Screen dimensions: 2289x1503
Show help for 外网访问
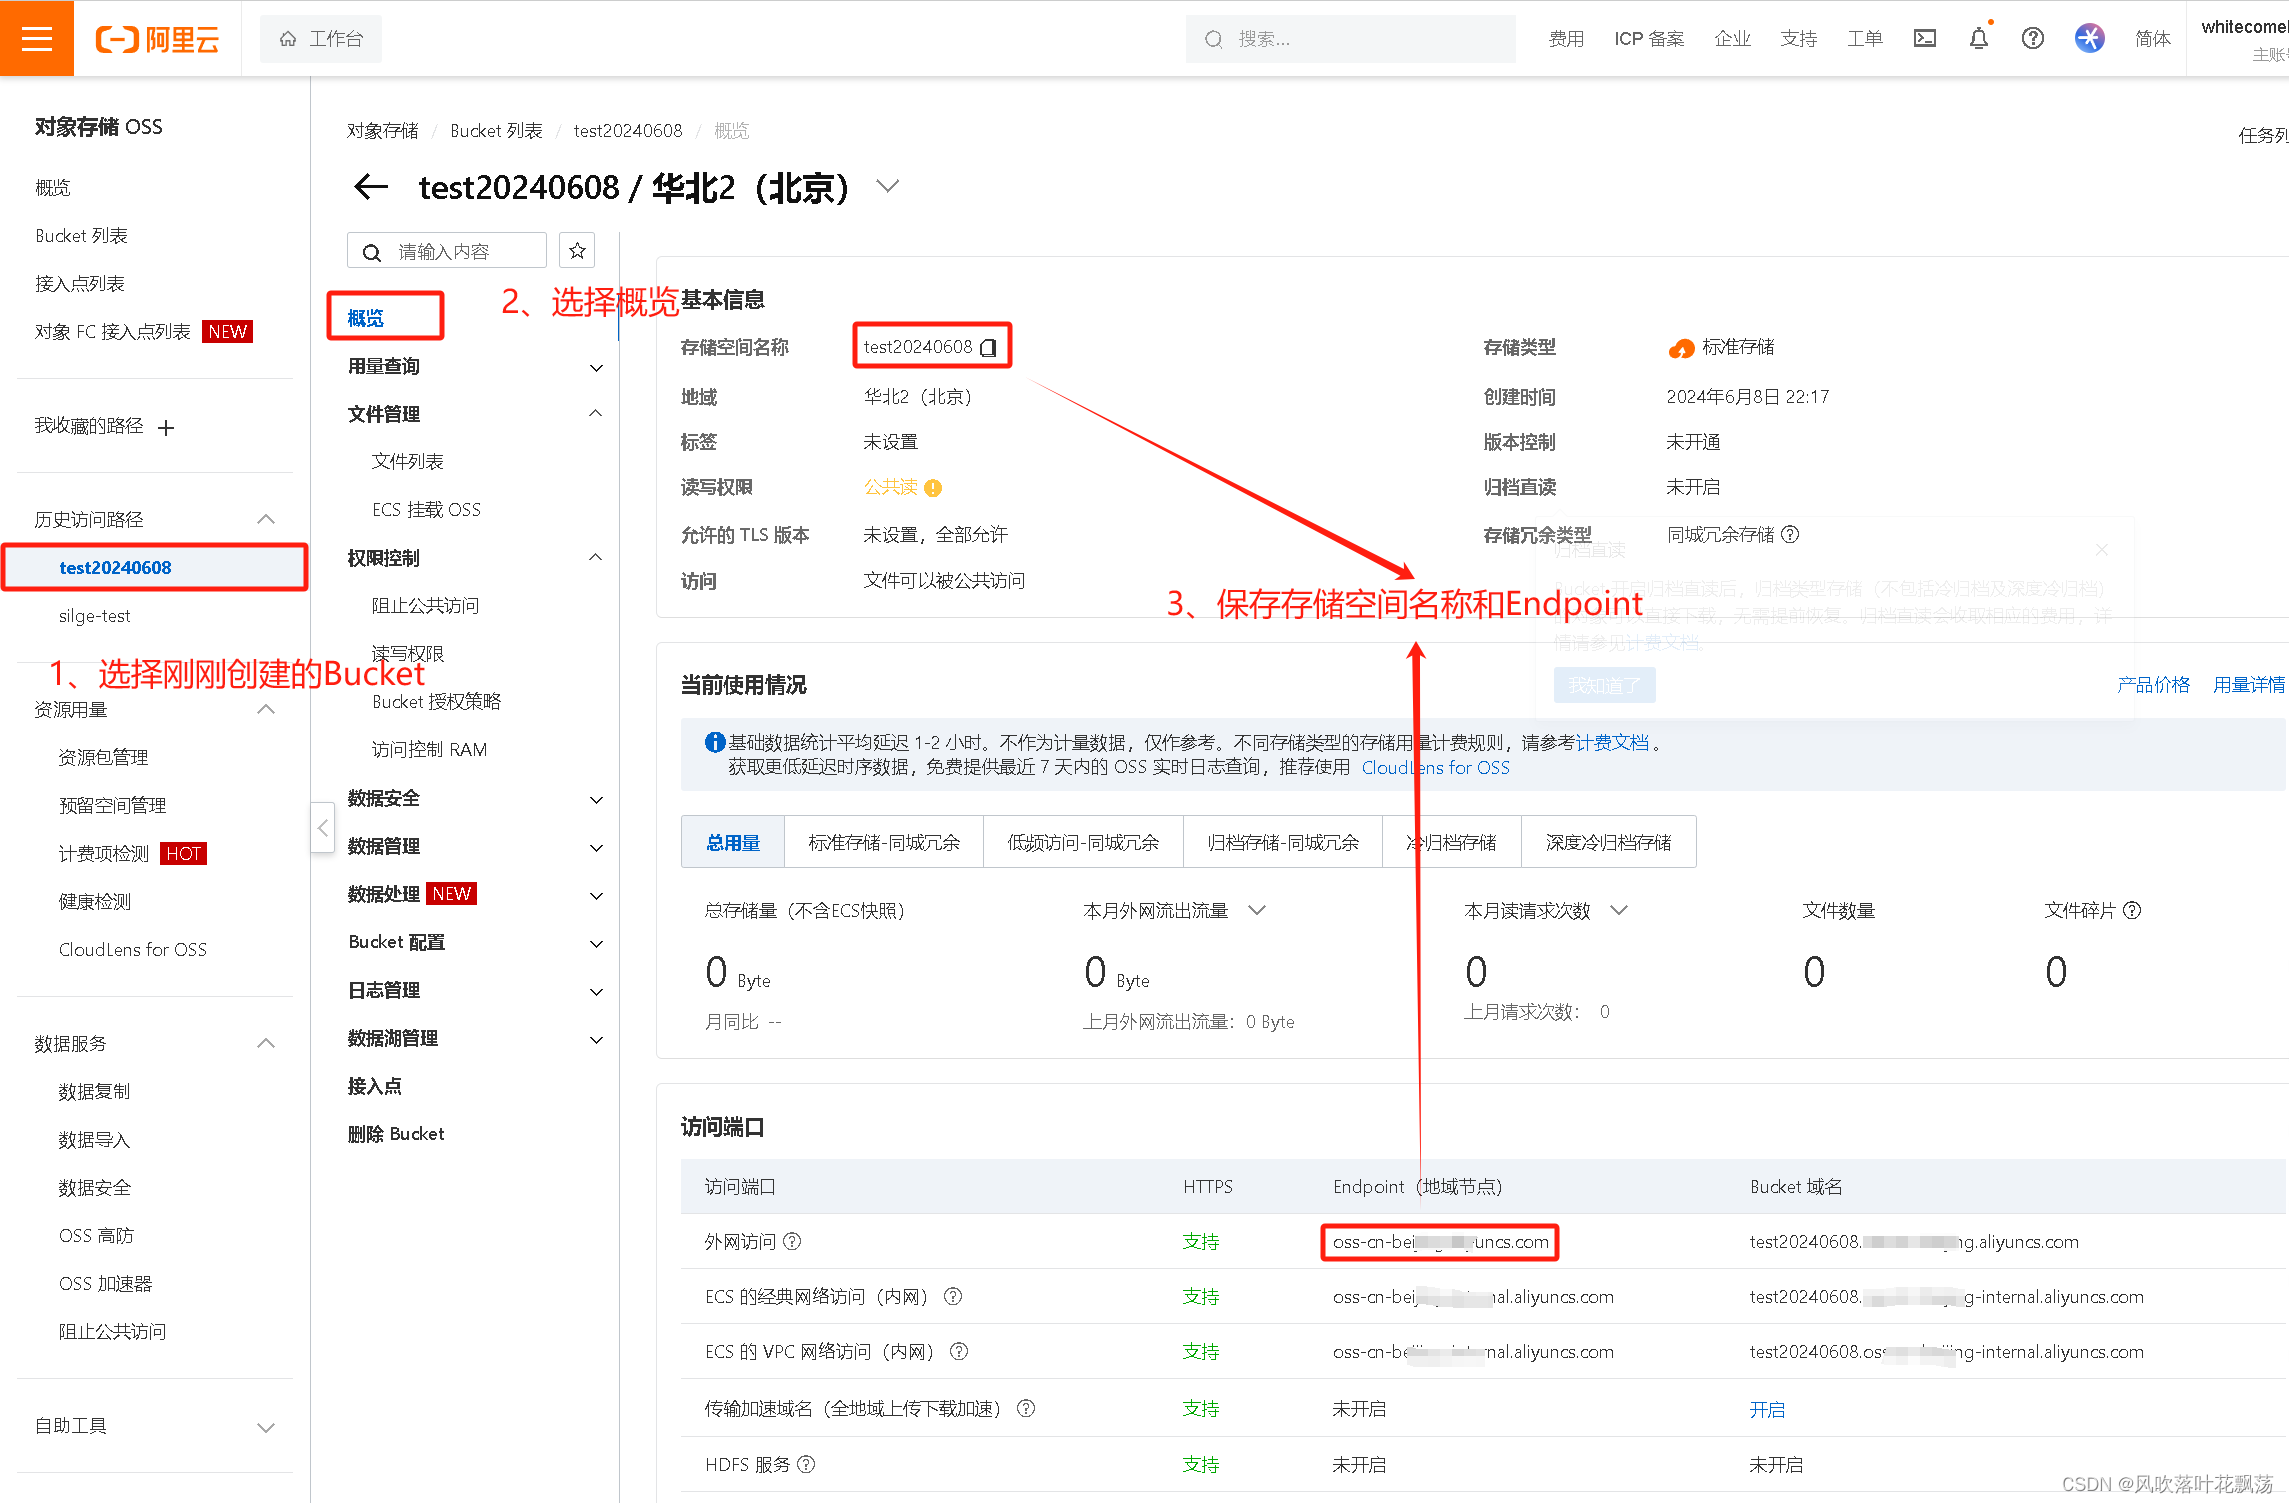[792, 1241]
